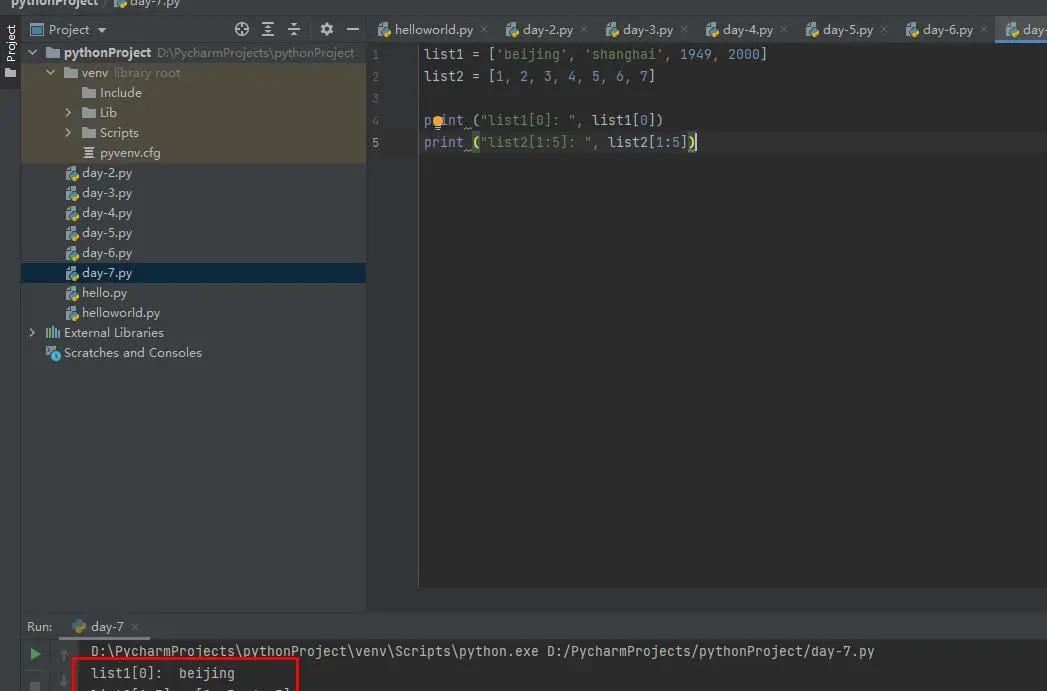Select pyvenv.cfg file in tree
This screenshot has width=1047, height=691.
[130, 153]
